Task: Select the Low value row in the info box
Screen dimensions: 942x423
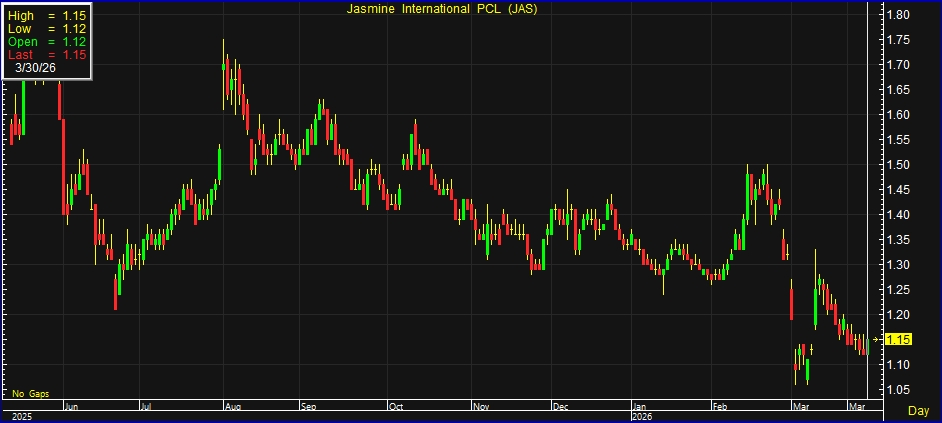Action: 48,29
